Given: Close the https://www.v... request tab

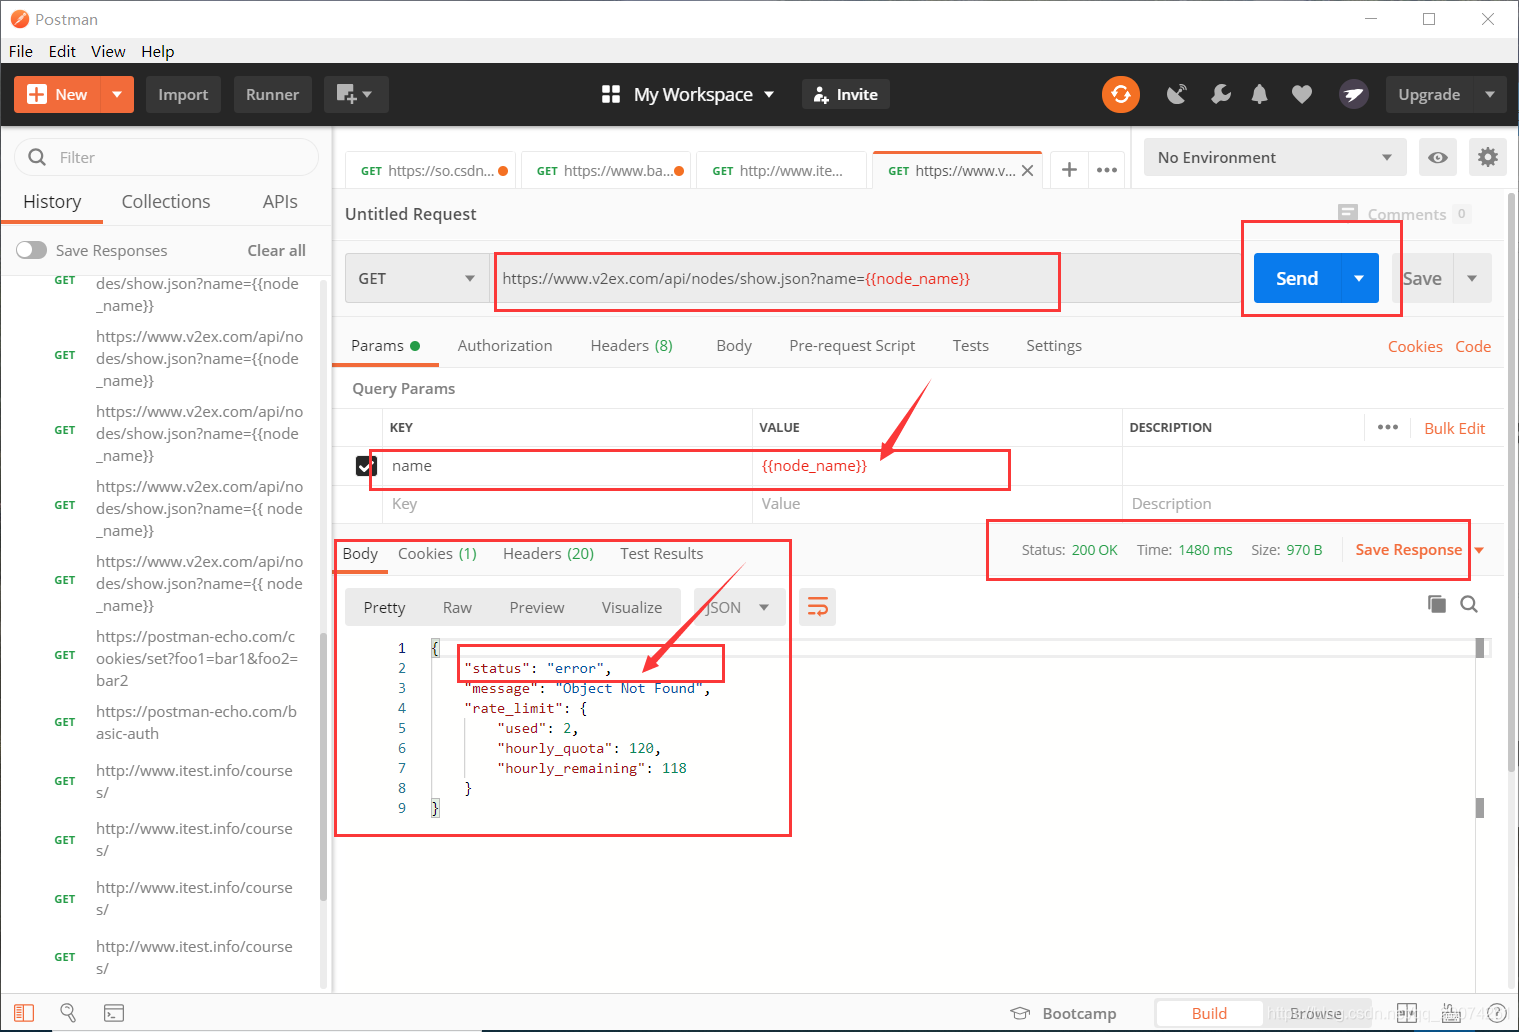Looking at the screenshot, I should pyautogui.click(x=1027, y=171).
